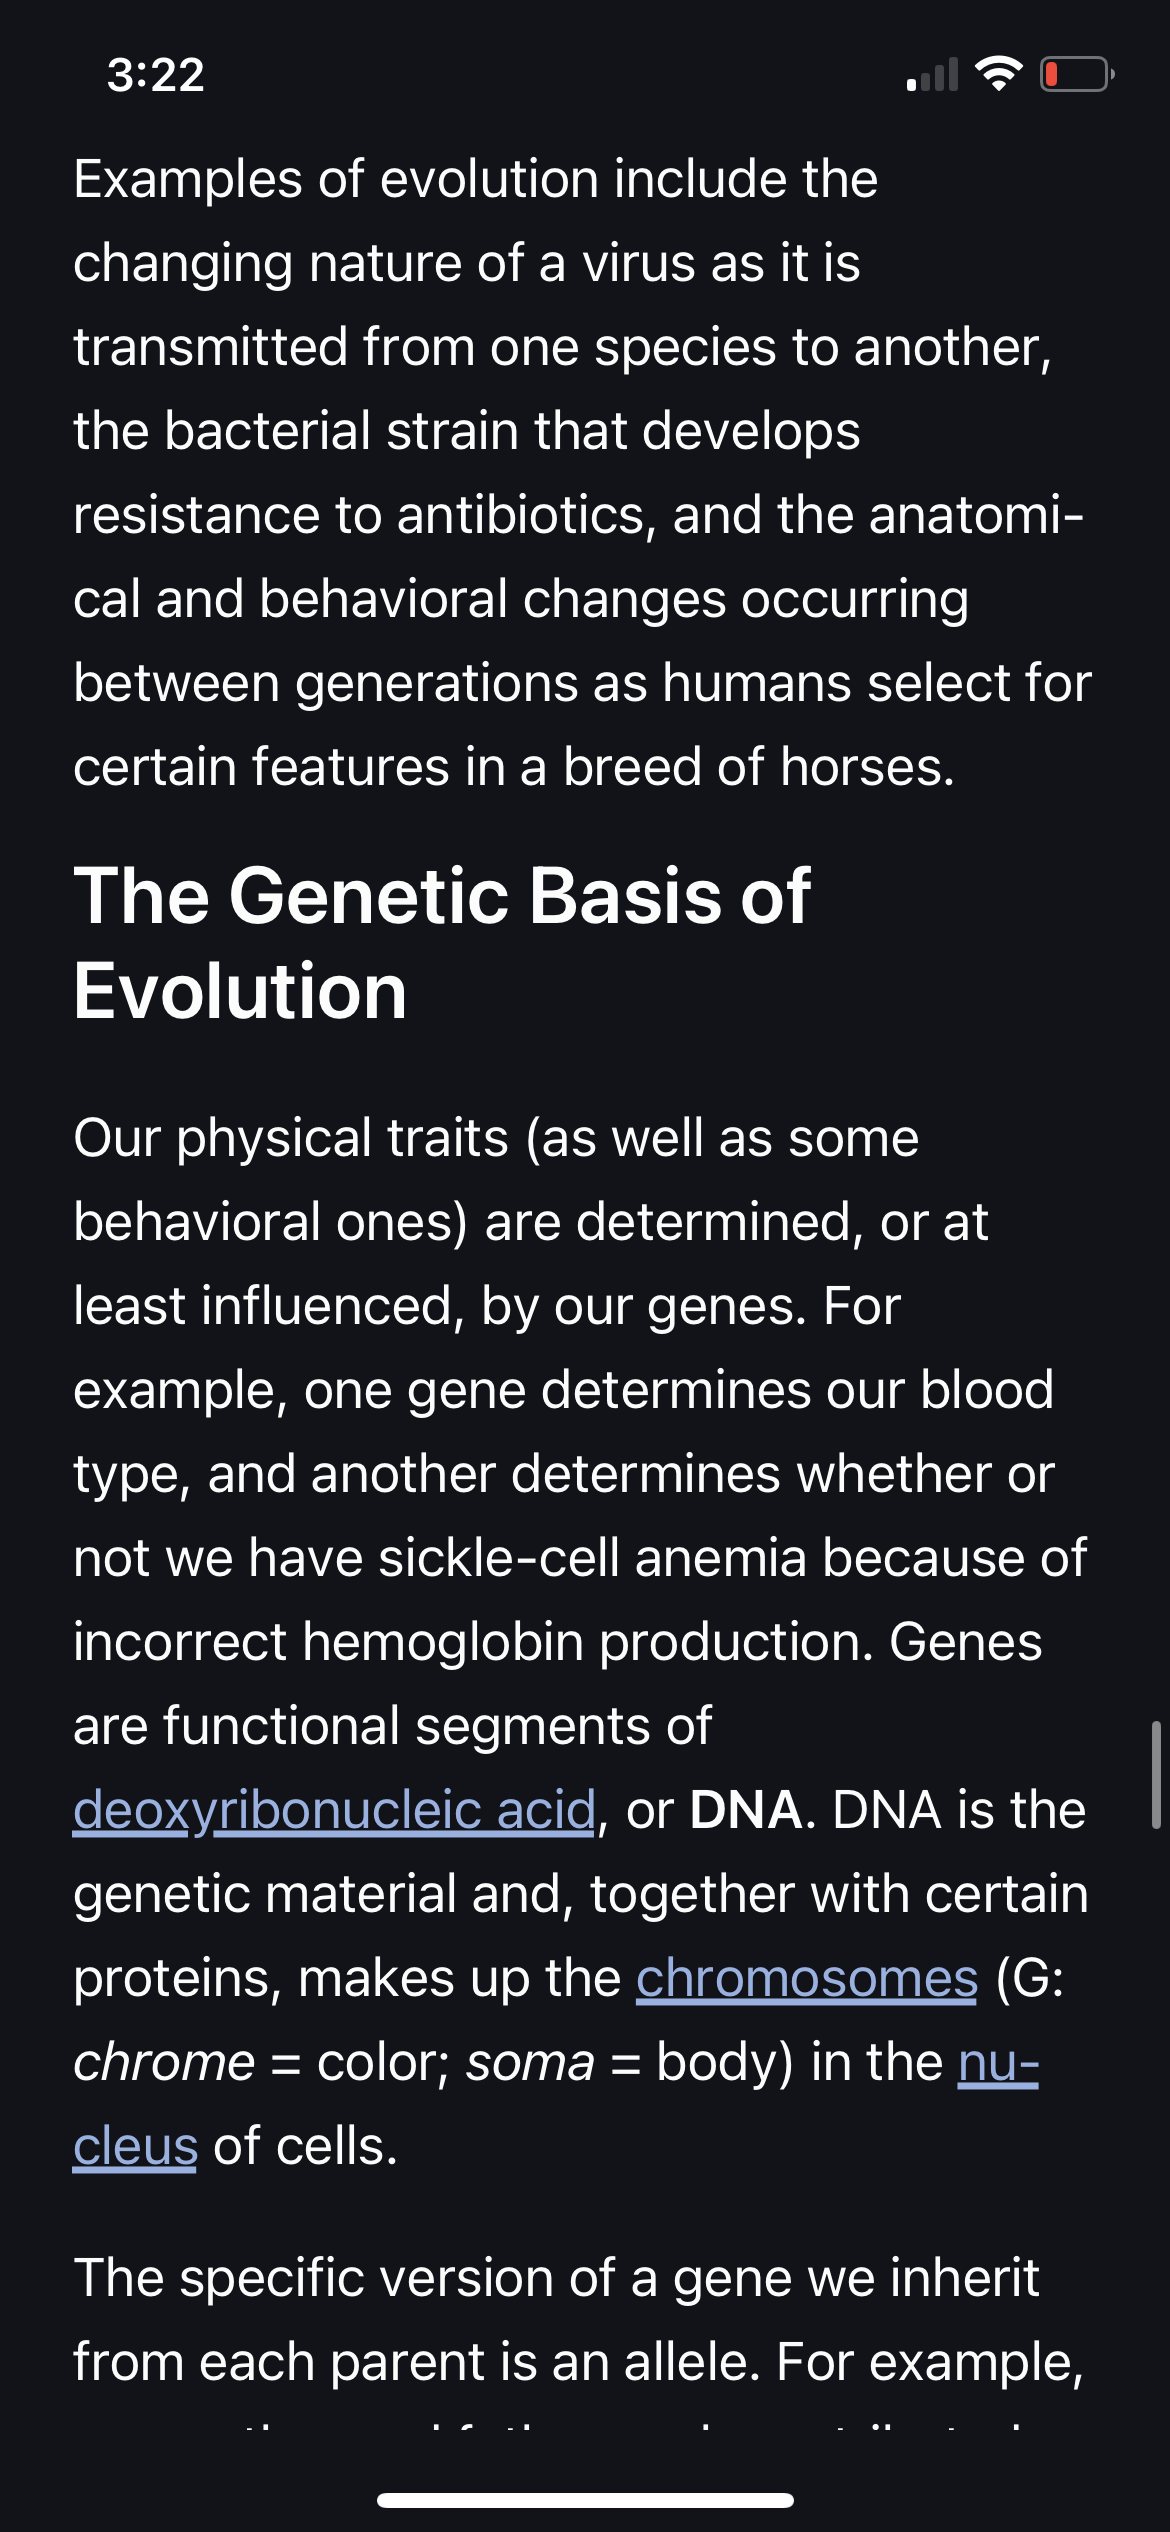1170x2532 pixels.
Task: Tap The Genetic Basis of Evolution heading
Action: click(x=442, y=943)
